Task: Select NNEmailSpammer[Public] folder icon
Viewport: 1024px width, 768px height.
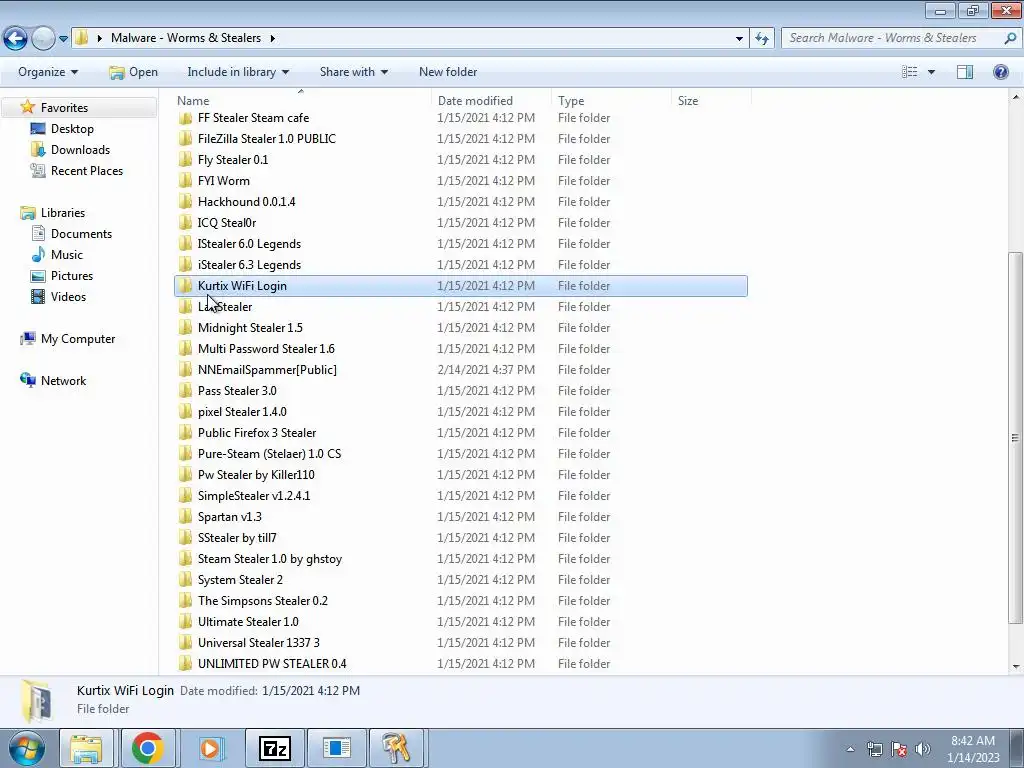Action: [185, 370]
